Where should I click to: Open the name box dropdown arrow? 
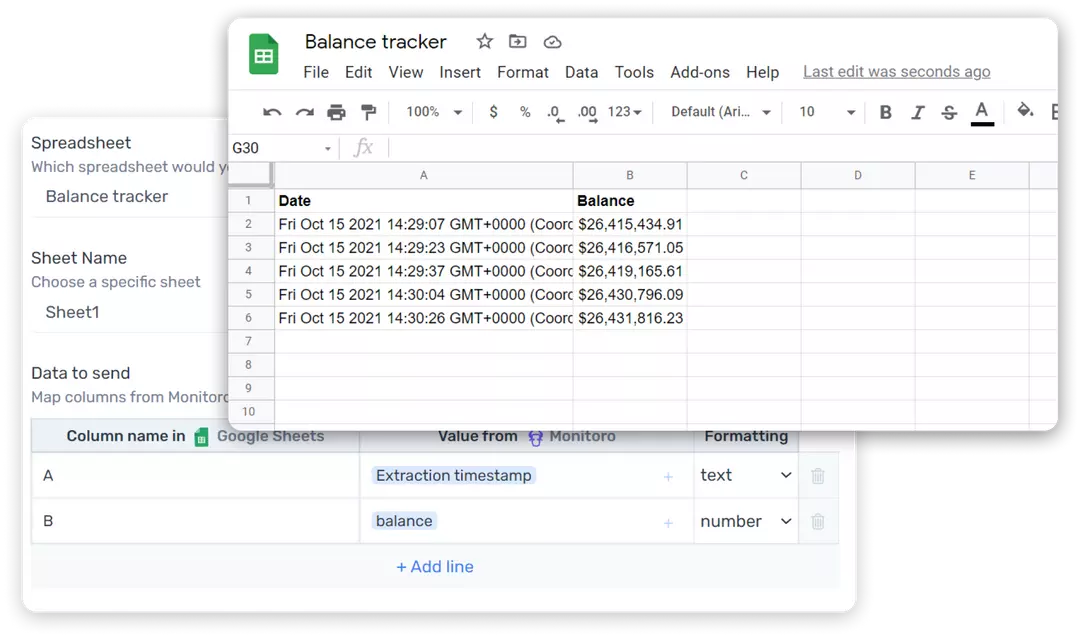[328, 149]
